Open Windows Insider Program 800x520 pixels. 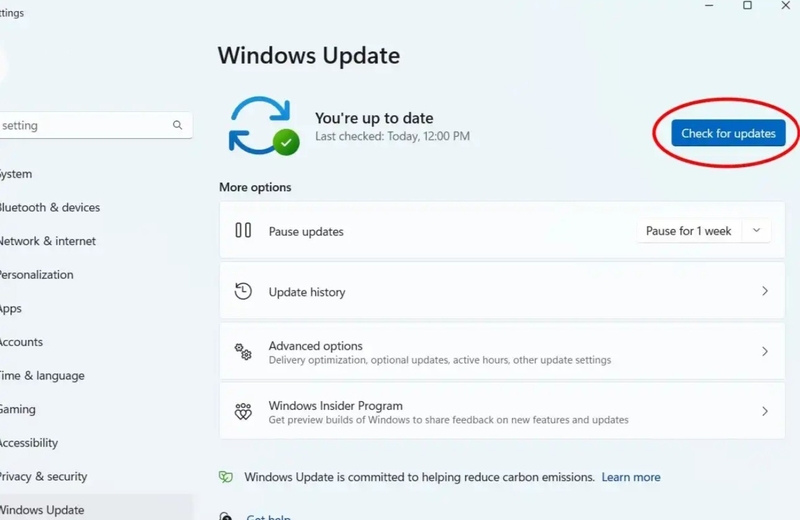click(502, 411)
